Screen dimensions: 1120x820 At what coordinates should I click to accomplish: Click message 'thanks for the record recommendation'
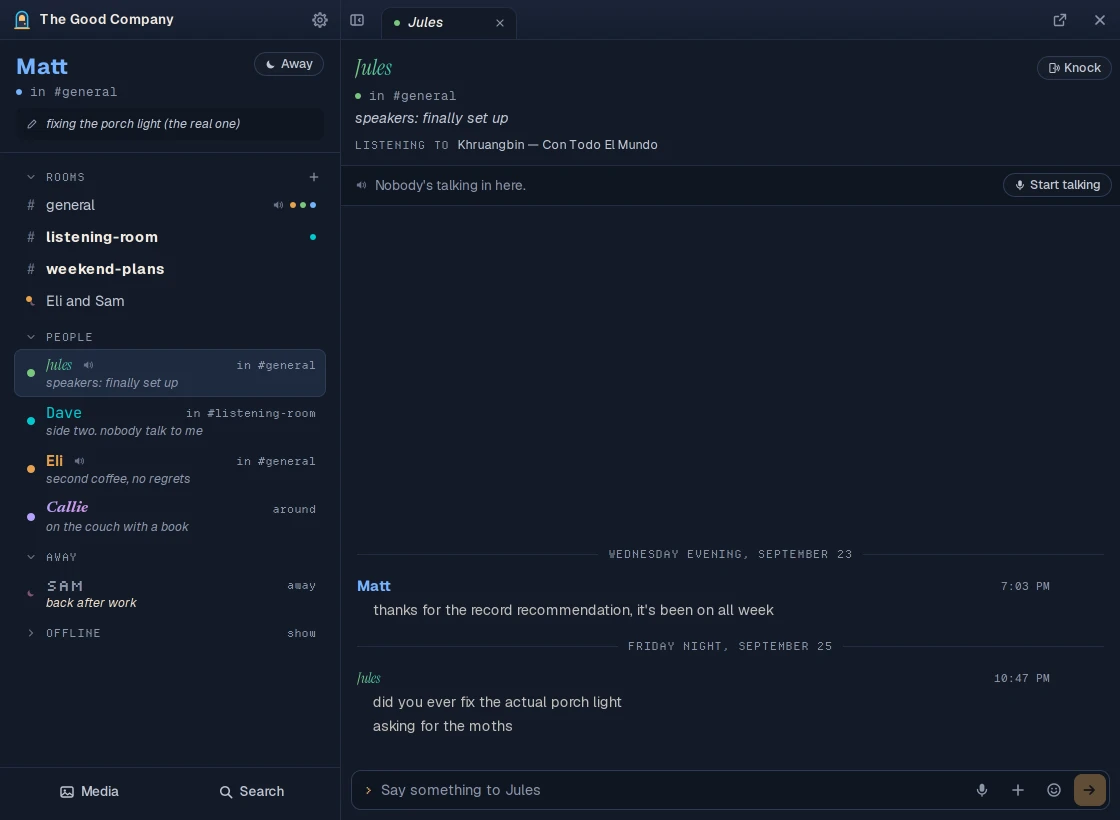click(x=574, y=610)
